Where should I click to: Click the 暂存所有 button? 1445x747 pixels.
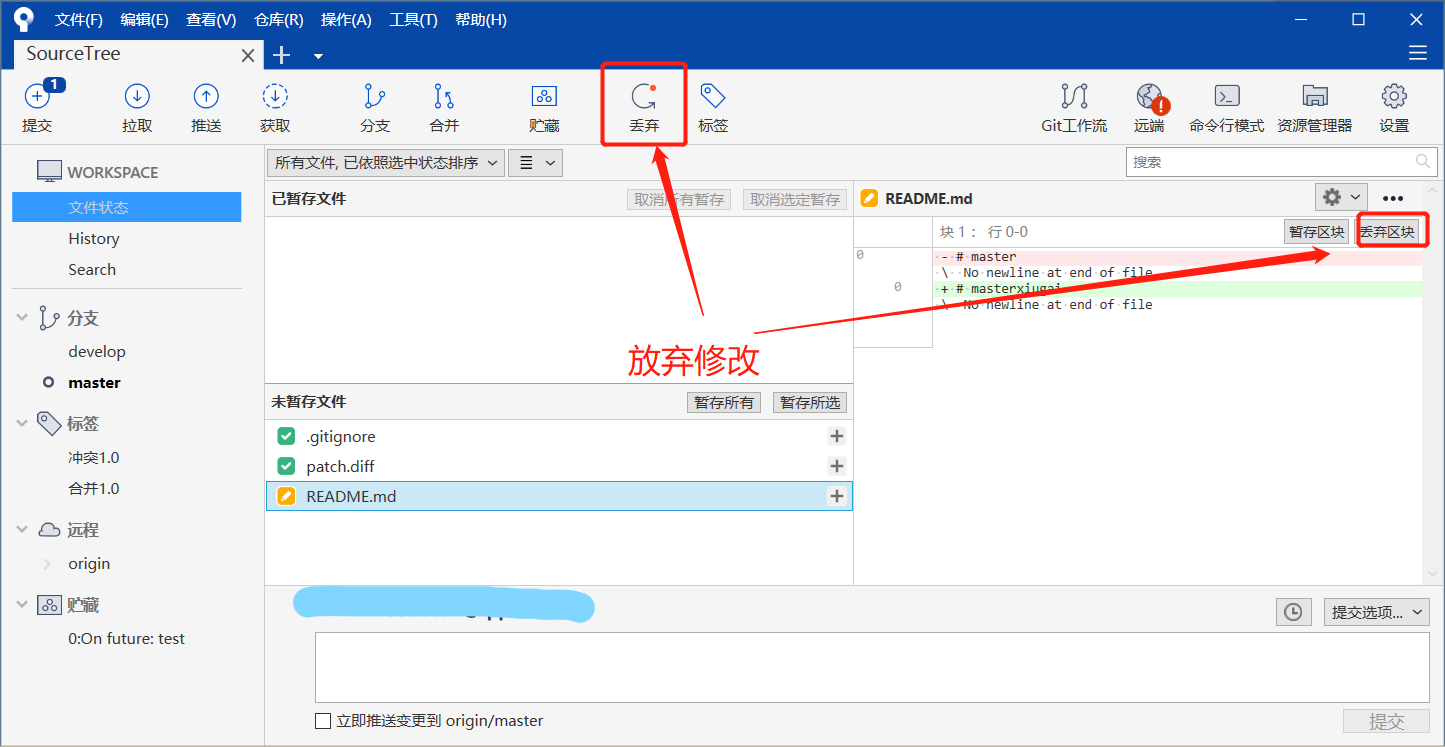[x=724, y=402]
